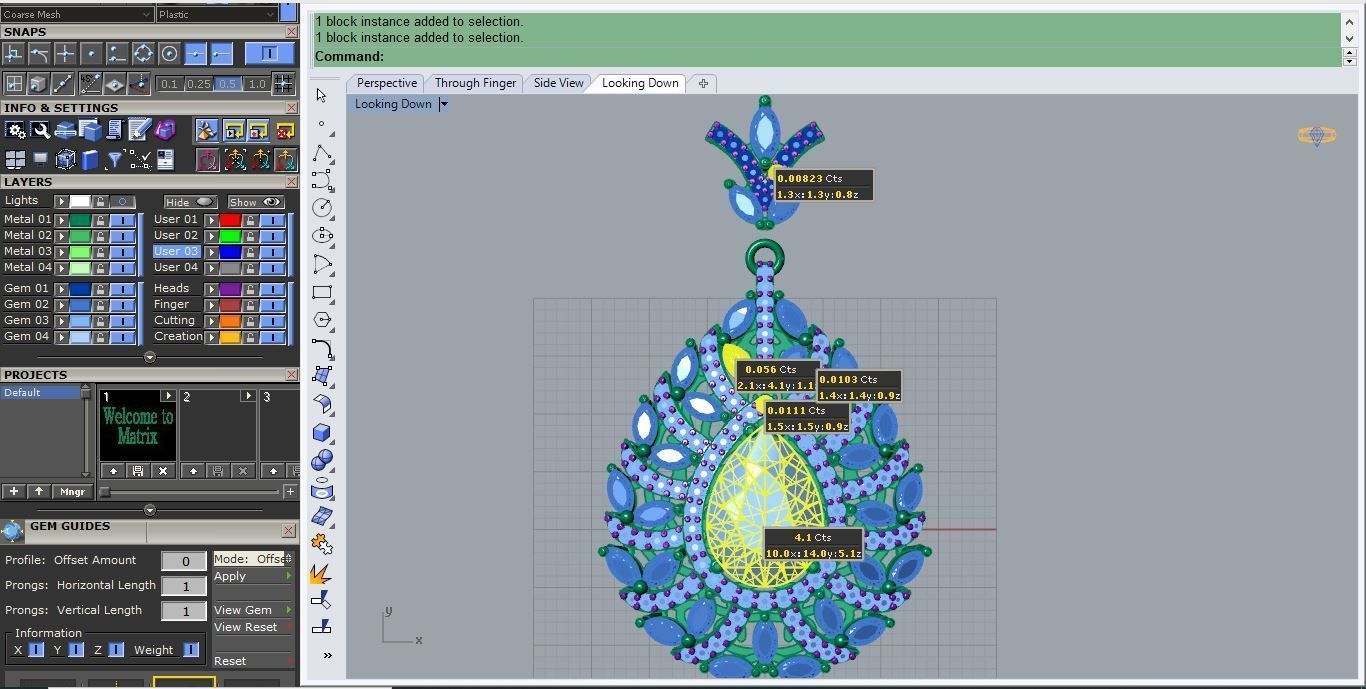
Task: Open the gears settings icon in Info & Settings
Action: point(15,130)
